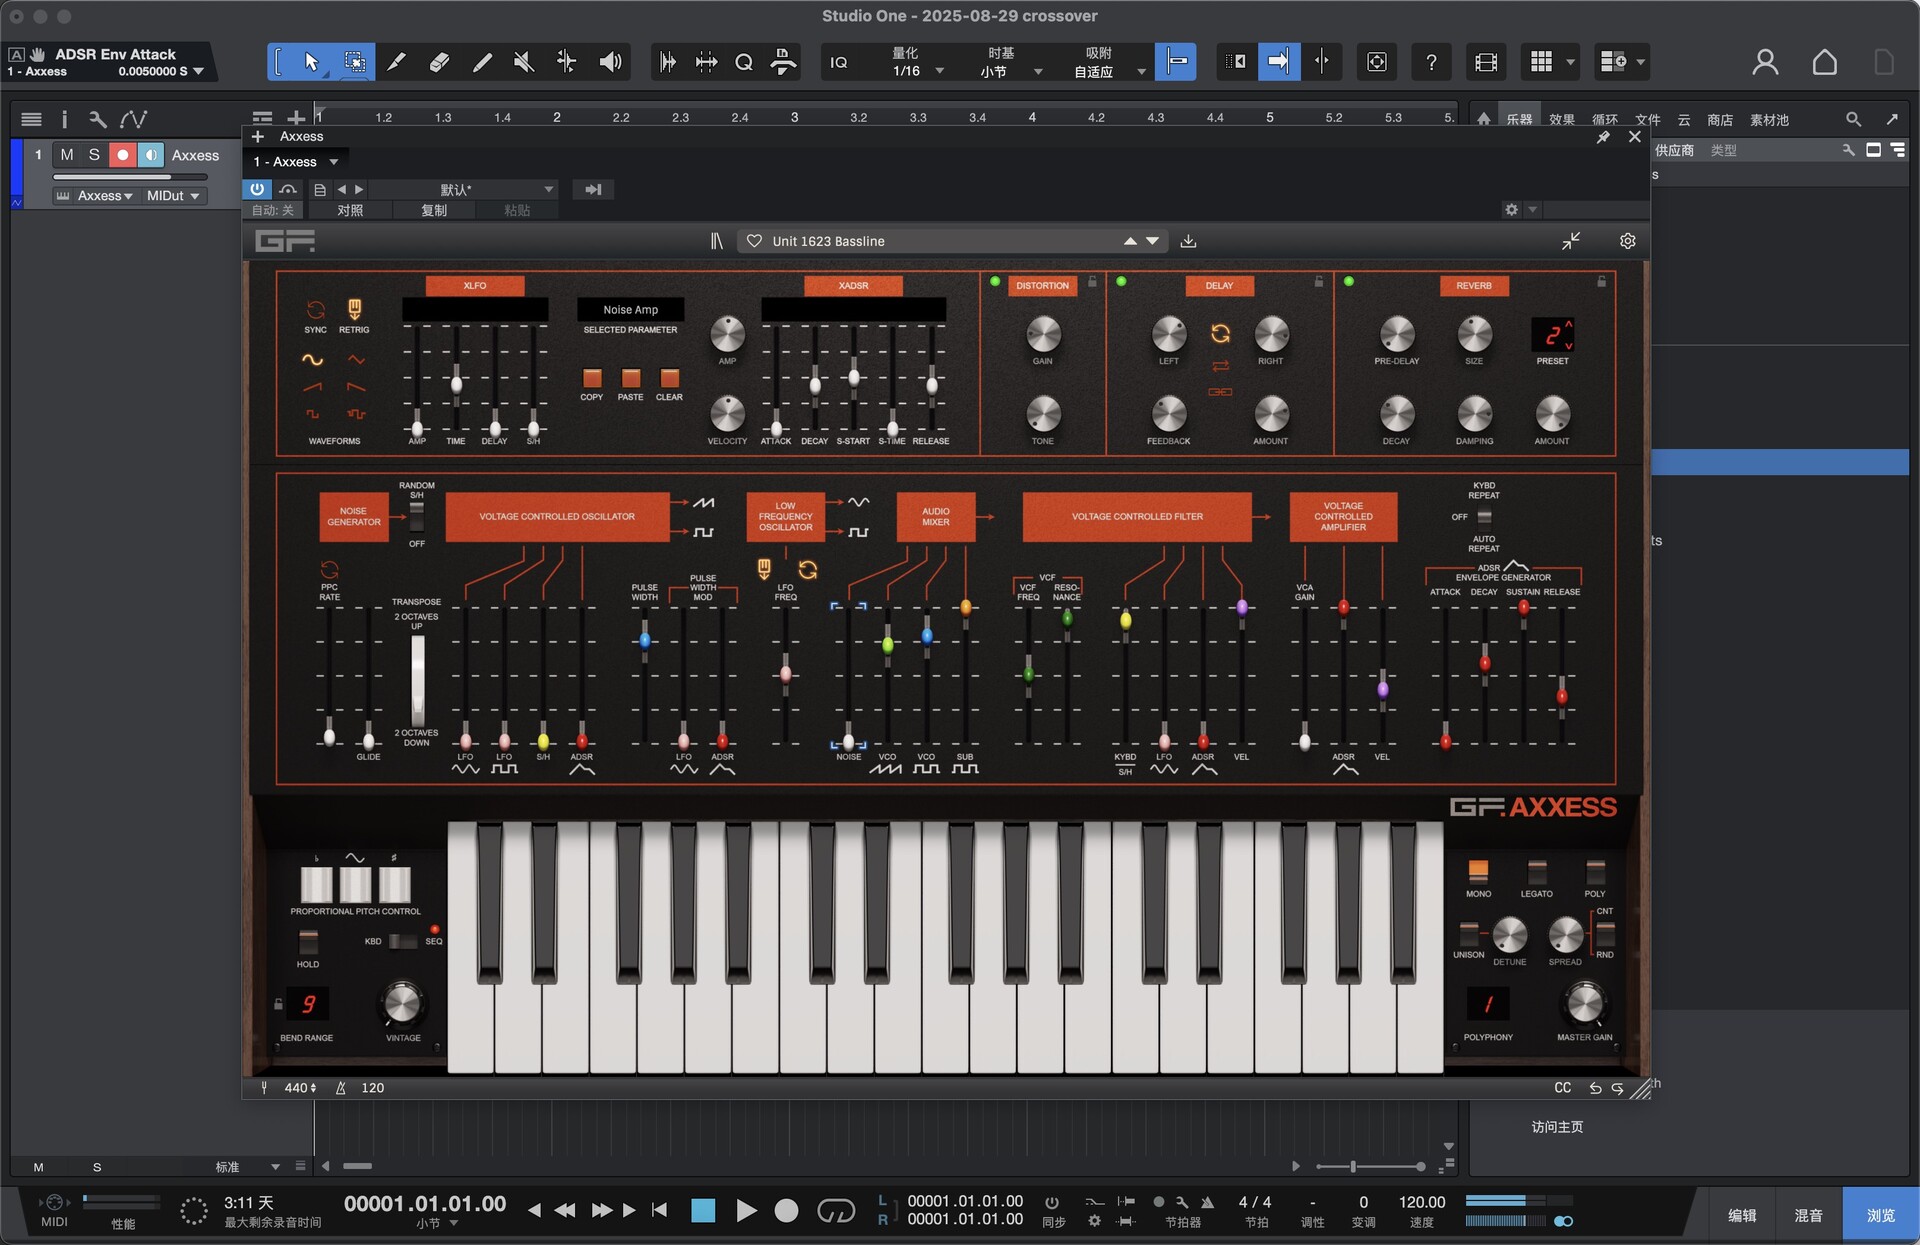The width and height of the screenshot is (1920, 1245).
Task: Open the wrench options in track header
Action: pos(97,119)
